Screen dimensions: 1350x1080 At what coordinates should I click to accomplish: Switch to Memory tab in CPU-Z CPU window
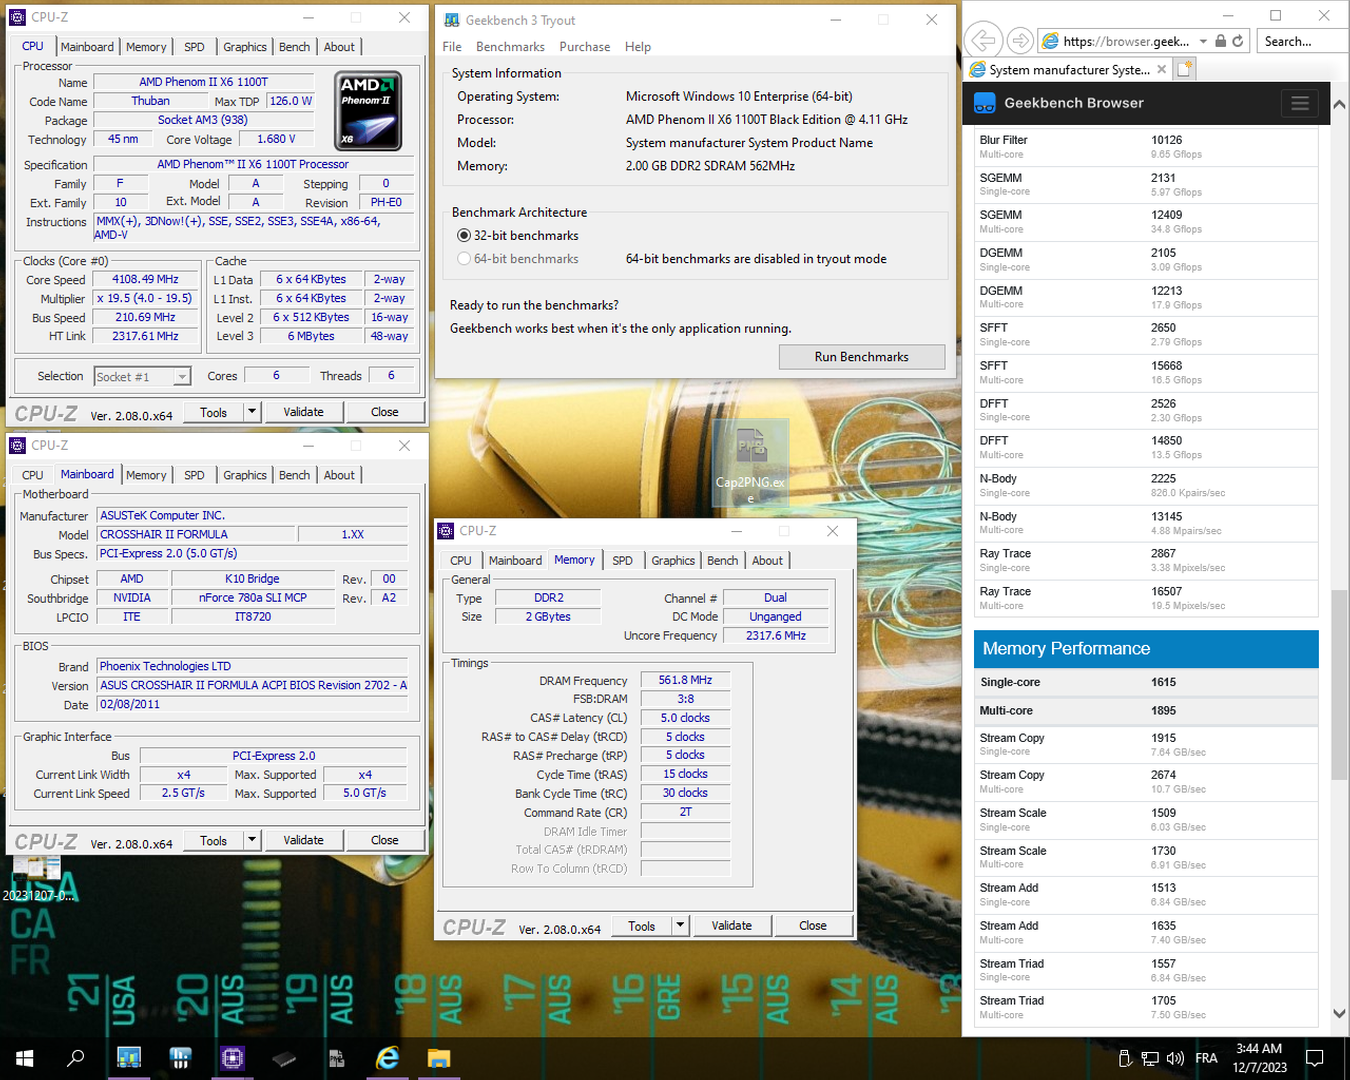pyautogui.click(x=146, y=47)
